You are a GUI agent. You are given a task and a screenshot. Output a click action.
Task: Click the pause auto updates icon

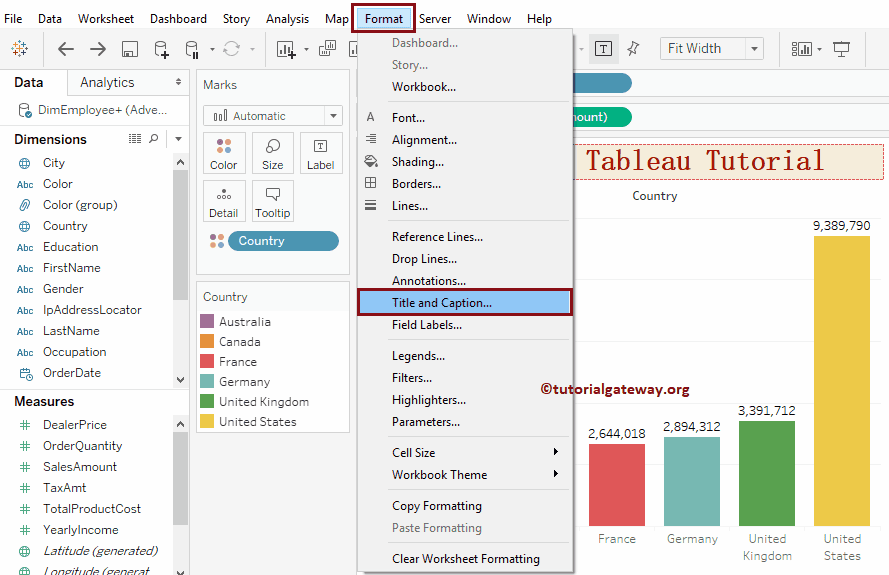192,49
